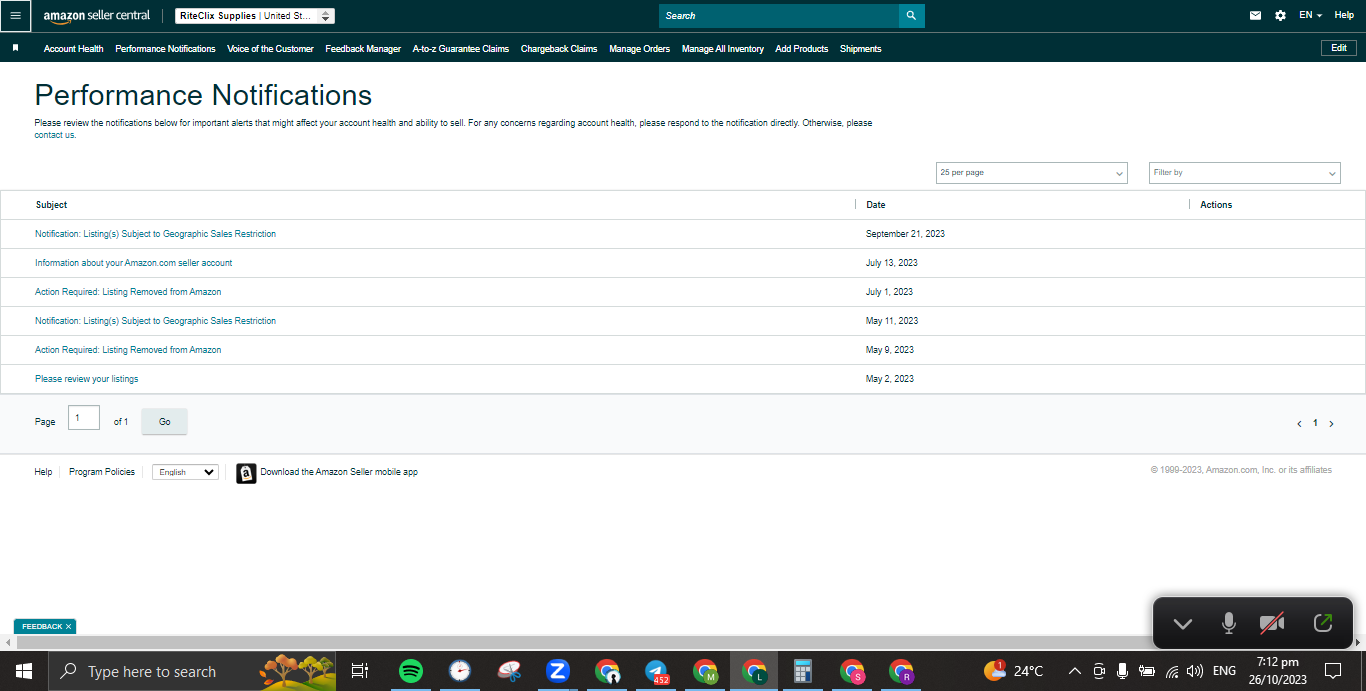Viewport: 1366px width, 691px height.
Task: Open the September 21 Geographic Sales Restriction notification
Action: [155, 234]
